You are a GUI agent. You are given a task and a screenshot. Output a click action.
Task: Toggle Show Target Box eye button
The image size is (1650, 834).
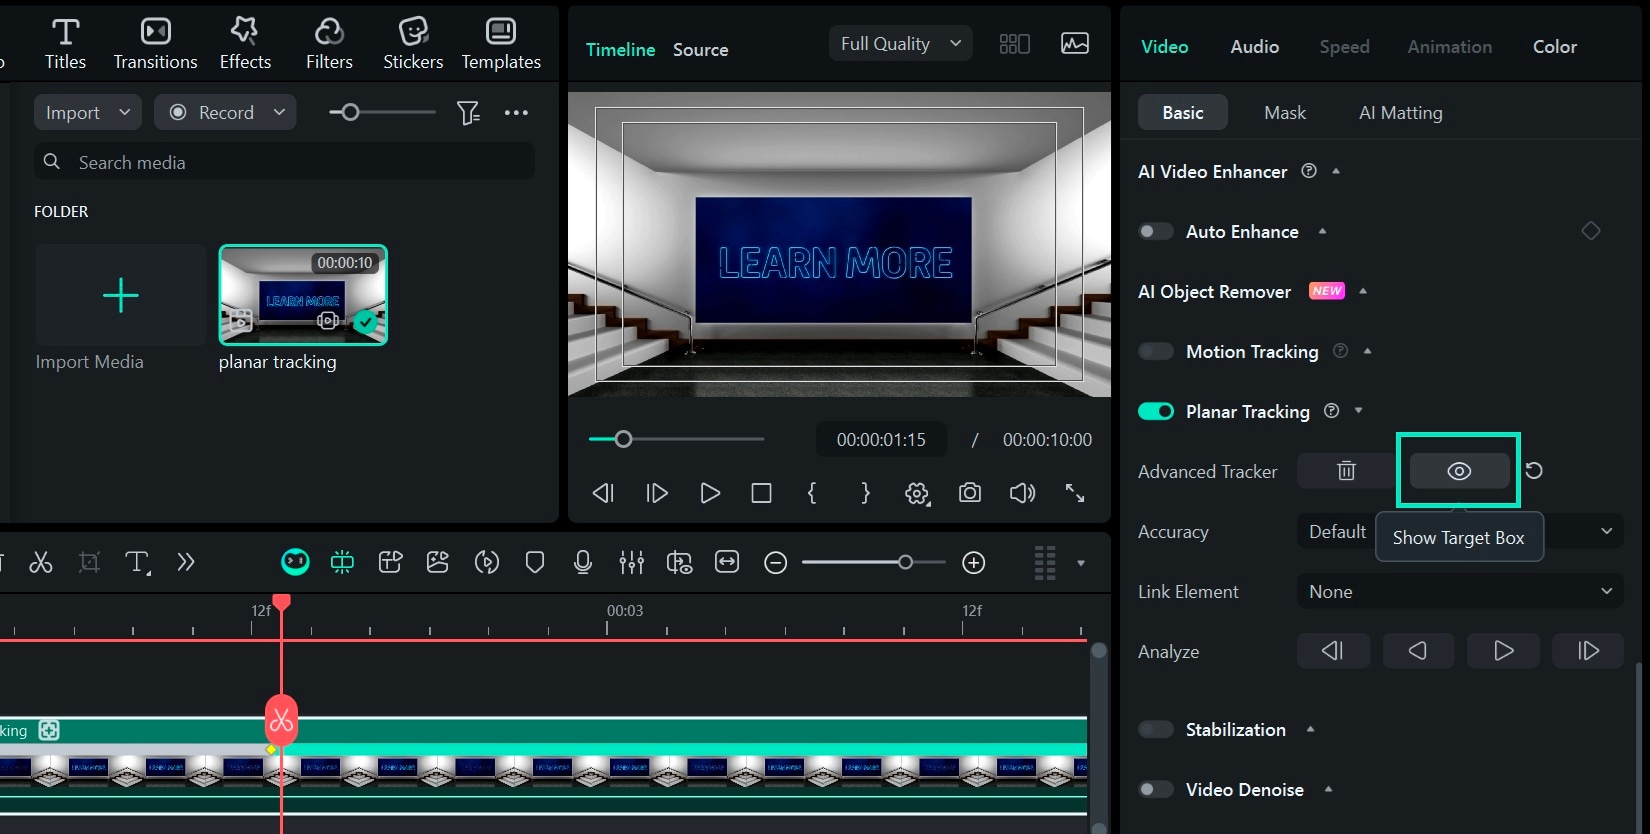coord(1459,471)
